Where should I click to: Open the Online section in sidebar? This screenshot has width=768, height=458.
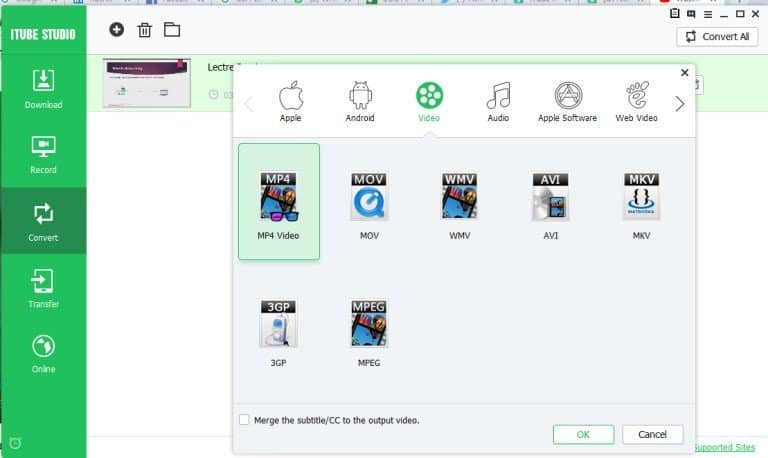pos(43,354)
